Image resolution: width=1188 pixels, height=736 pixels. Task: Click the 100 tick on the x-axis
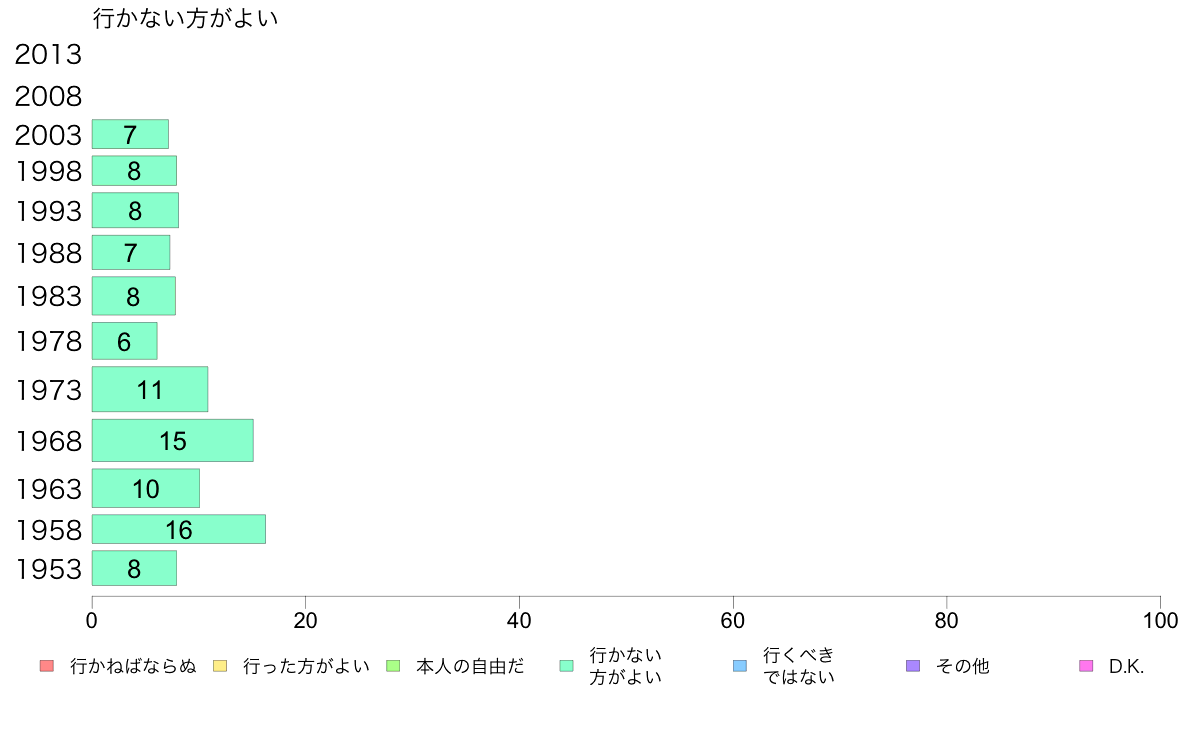coord(1160,621)
